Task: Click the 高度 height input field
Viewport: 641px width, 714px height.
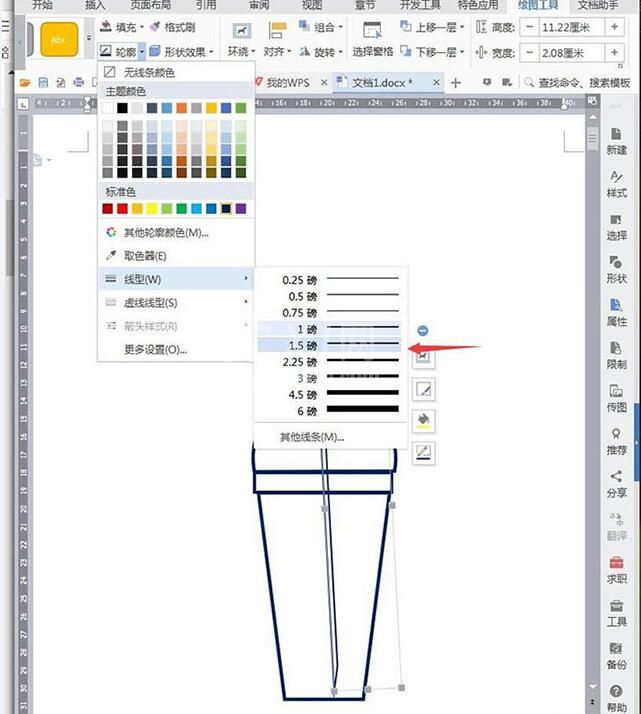Action: click(572, 27)
